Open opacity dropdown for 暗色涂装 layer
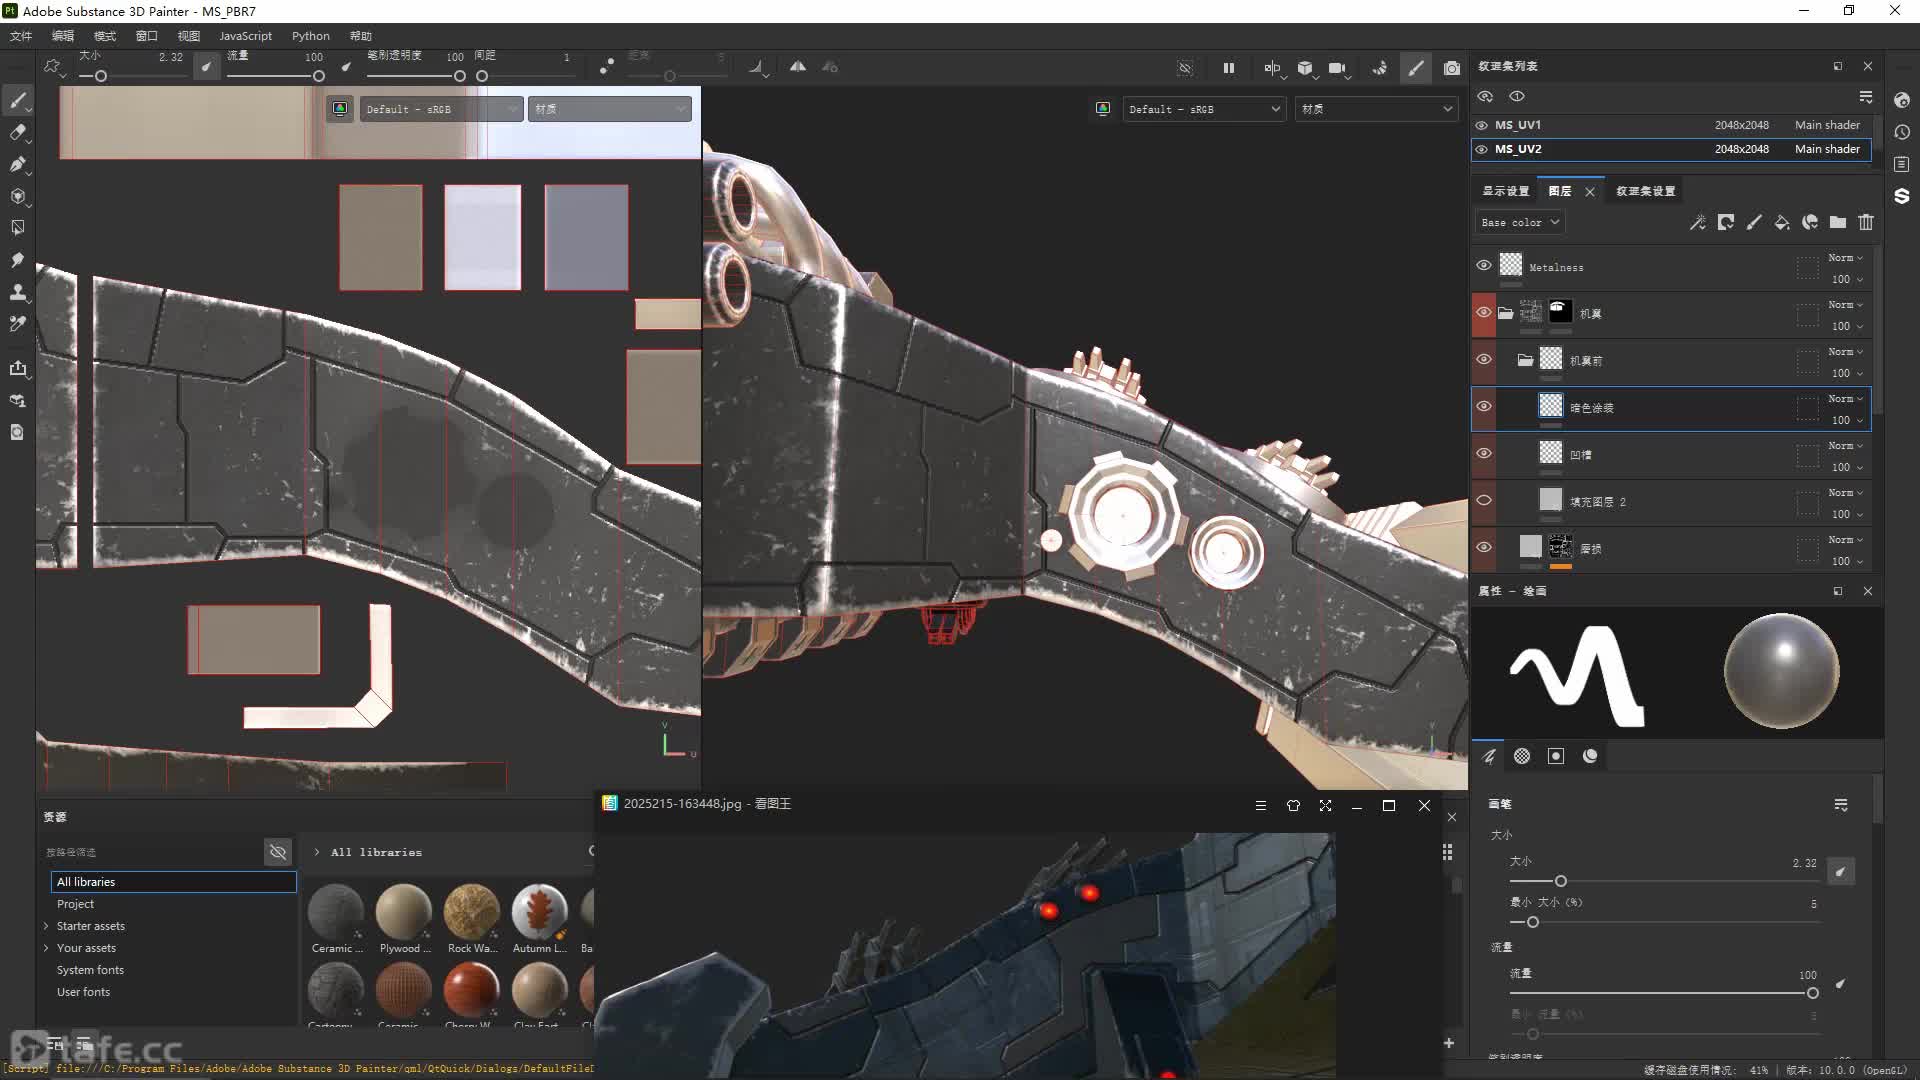 1847,420
